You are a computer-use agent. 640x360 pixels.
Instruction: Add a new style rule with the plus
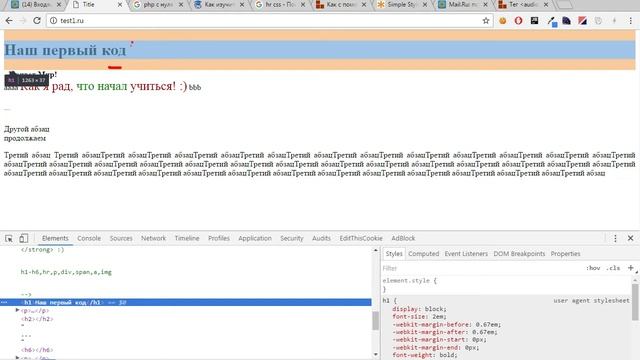[x=631, y=268]
